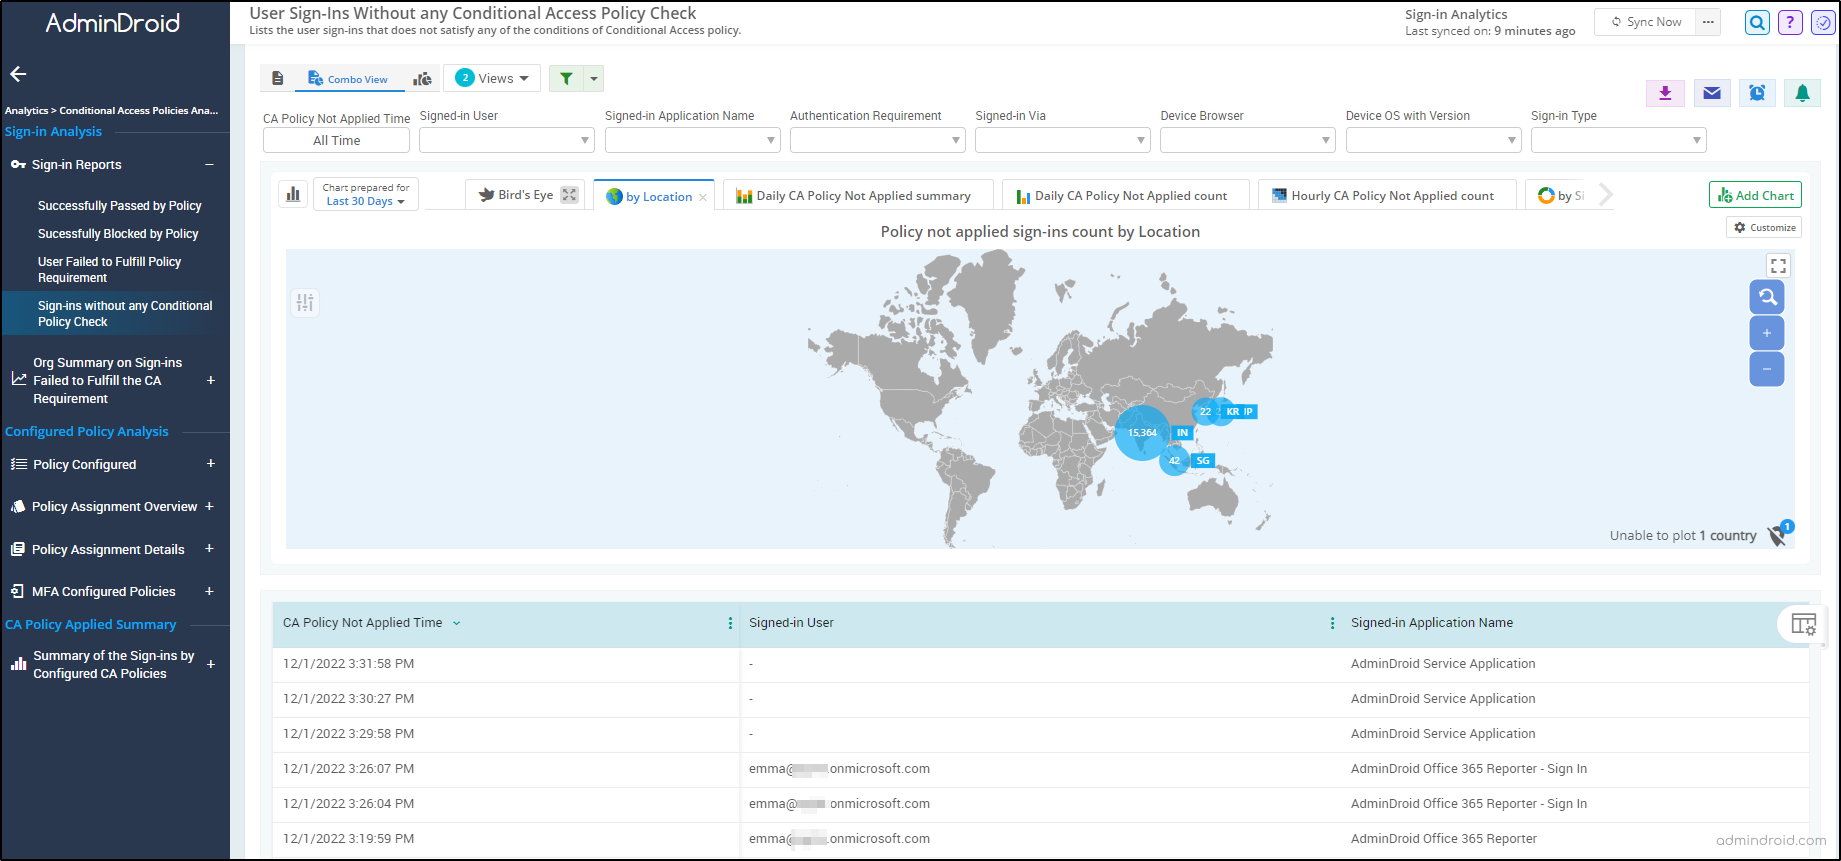
Task: Open the Signed-in User filter dropdown
Action: point(506,141)
